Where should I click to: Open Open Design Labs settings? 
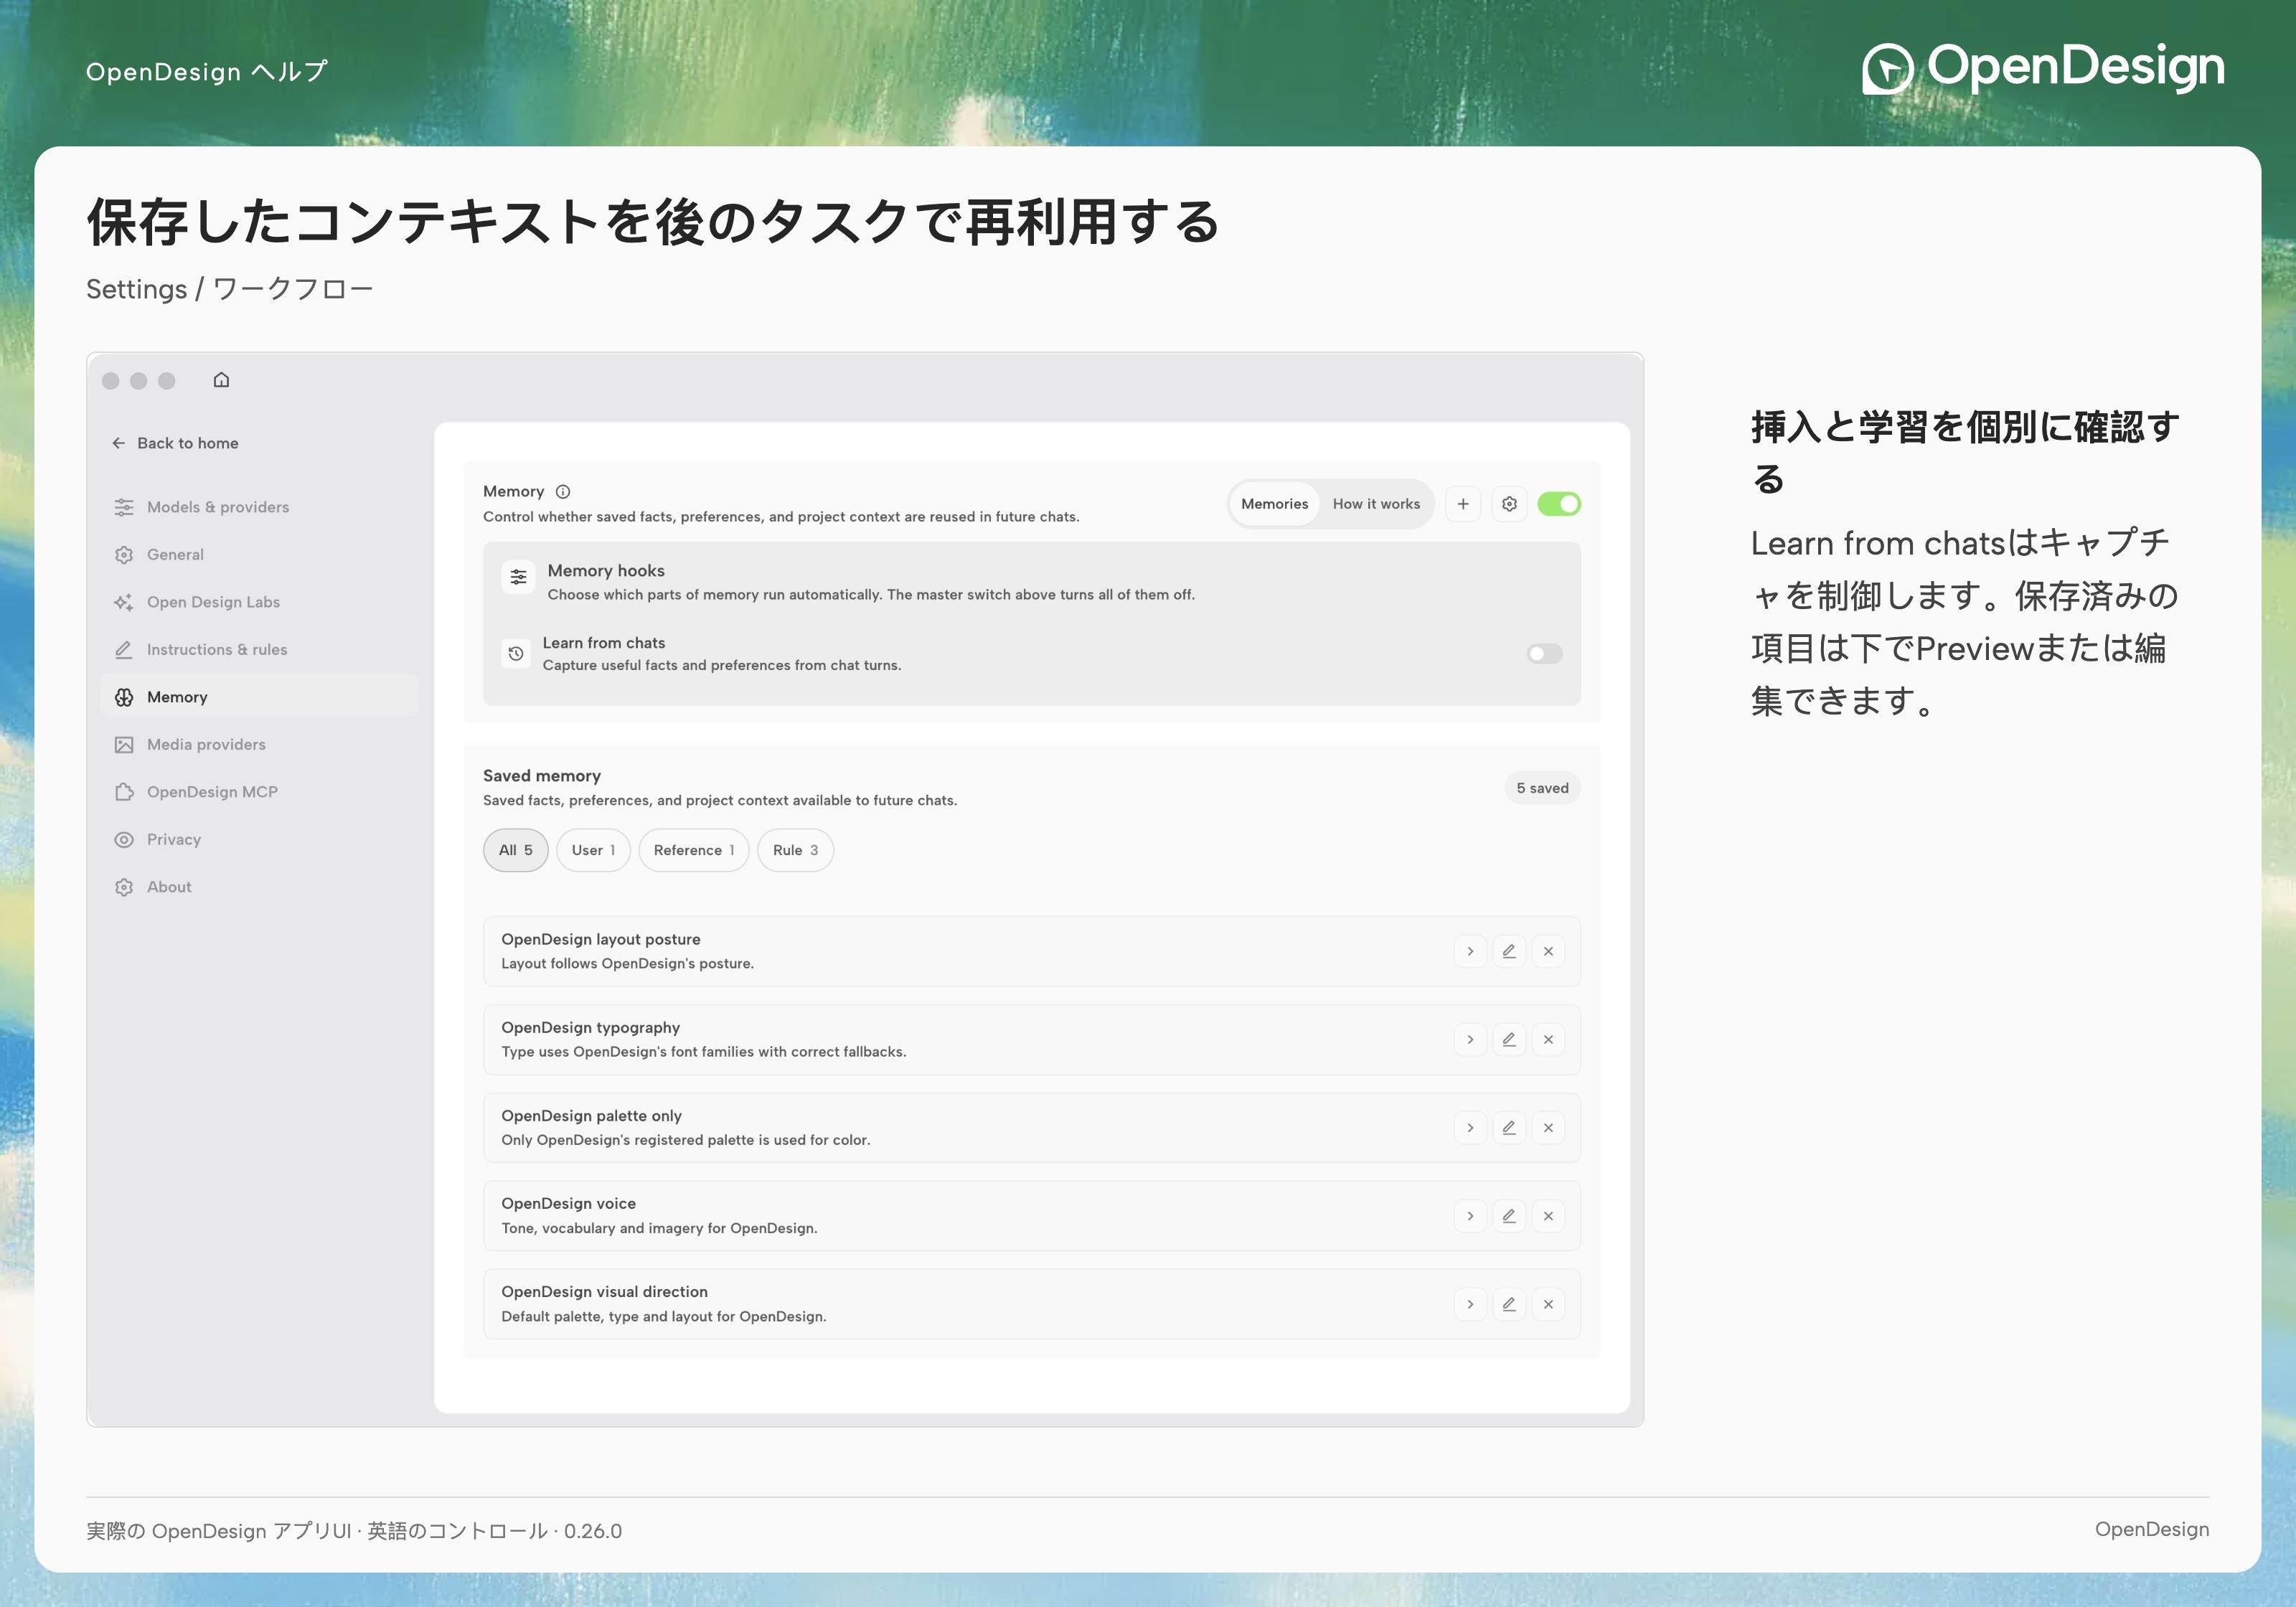(x=259, y=602)
